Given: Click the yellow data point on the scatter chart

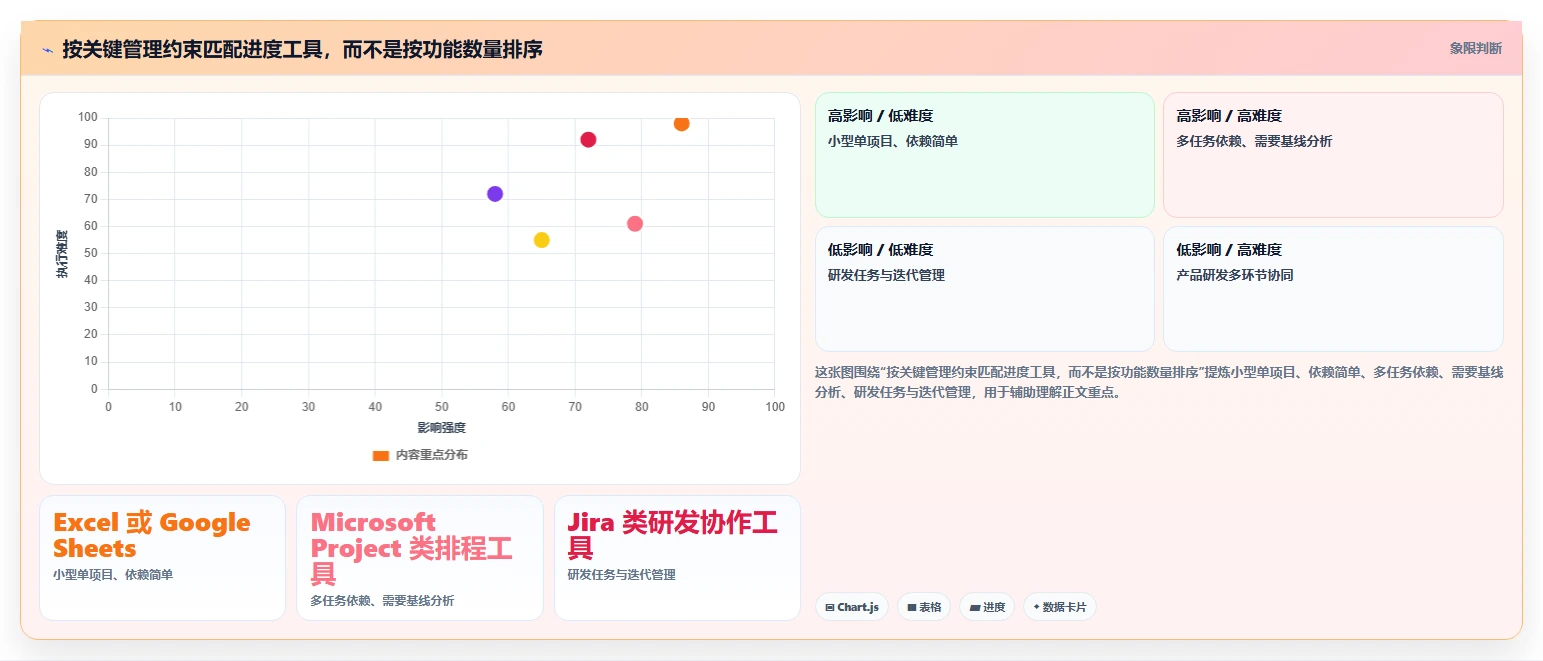Looking at the screenshot, I should (x=542, y=240).
